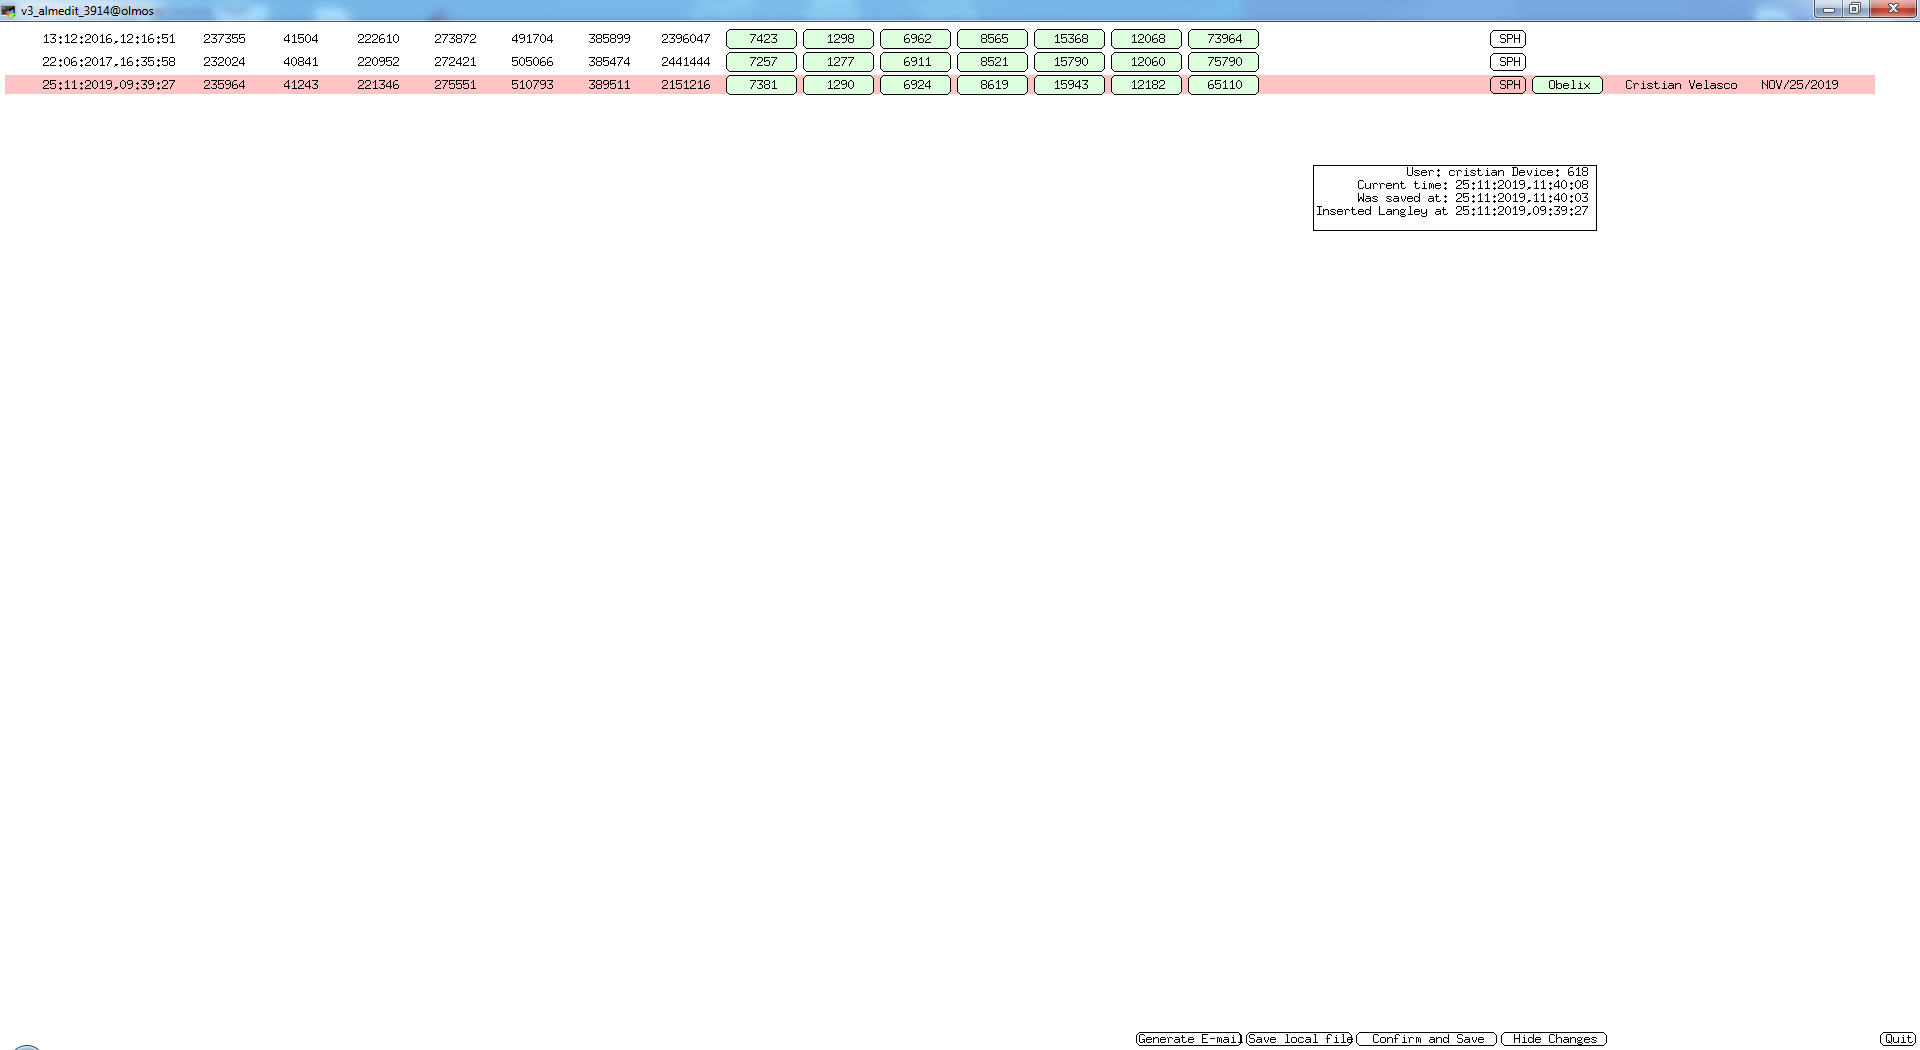Image resolution: width=1920 pixels, height=1050 pixels.
Task: Click value 232024 in second row
Action: (x=224, y=62)
